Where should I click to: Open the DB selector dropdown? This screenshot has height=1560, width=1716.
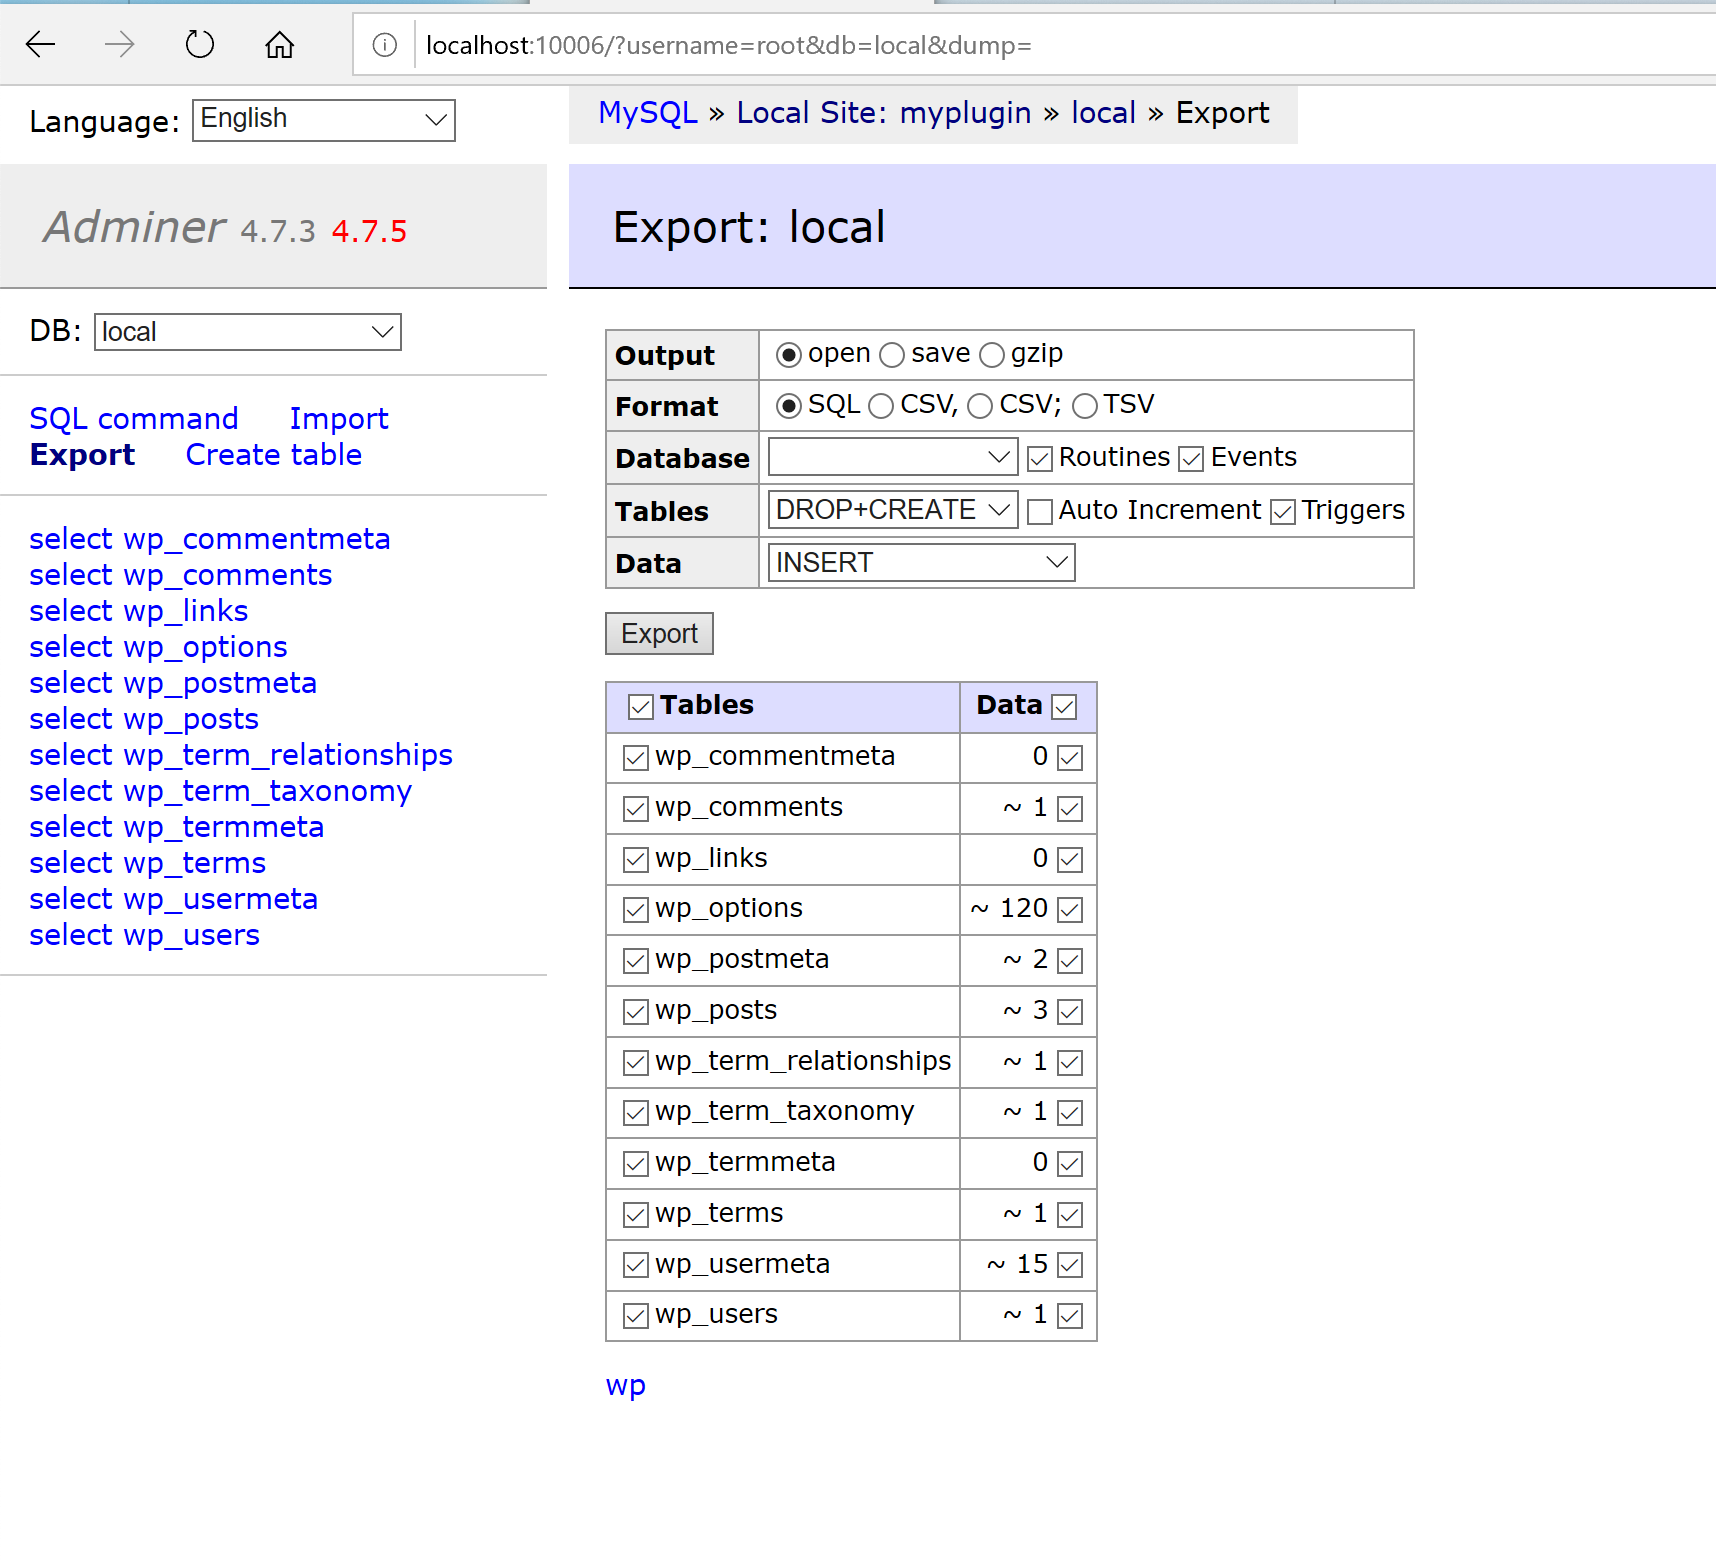click(x=248, y=332)
